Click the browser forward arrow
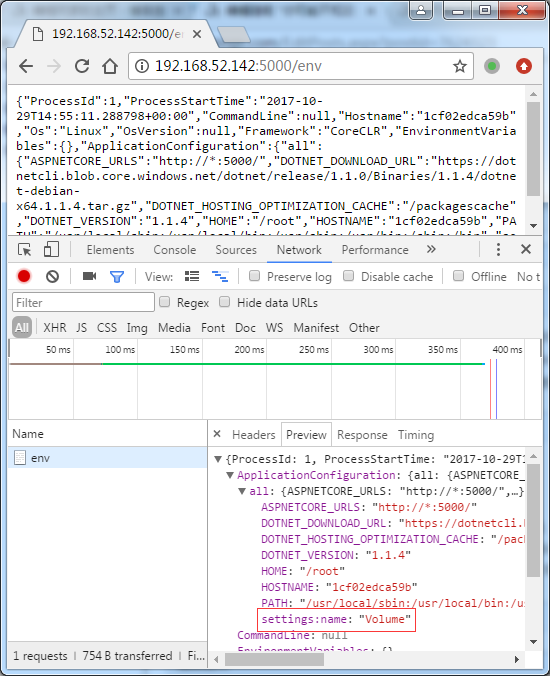 coord(54,66)
